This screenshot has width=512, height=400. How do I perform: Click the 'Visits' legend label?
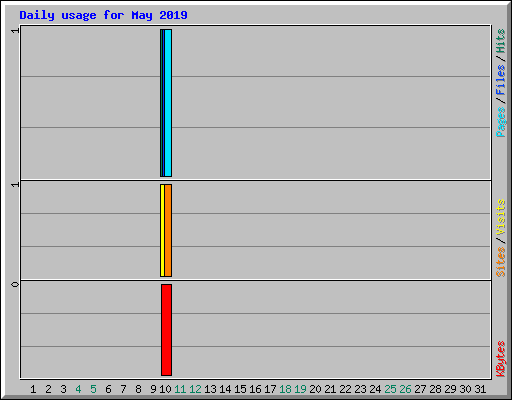click(500, 217)
